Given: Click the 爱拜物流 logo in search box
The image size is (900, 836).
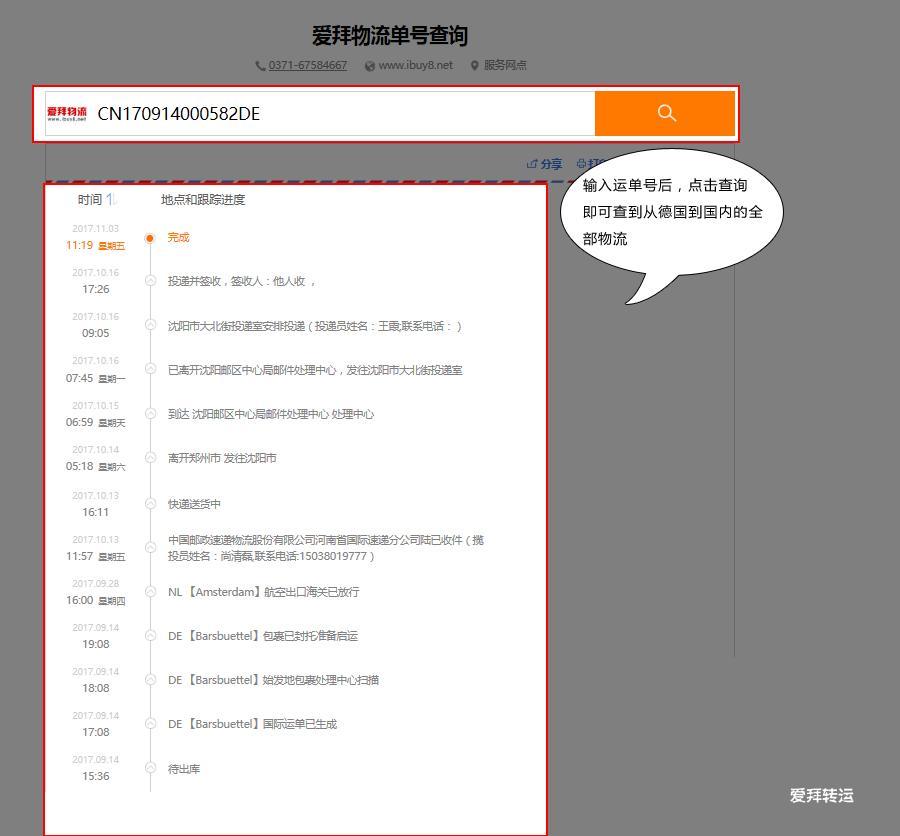Looking at the screenshot, I should click(x=67, y=113).
